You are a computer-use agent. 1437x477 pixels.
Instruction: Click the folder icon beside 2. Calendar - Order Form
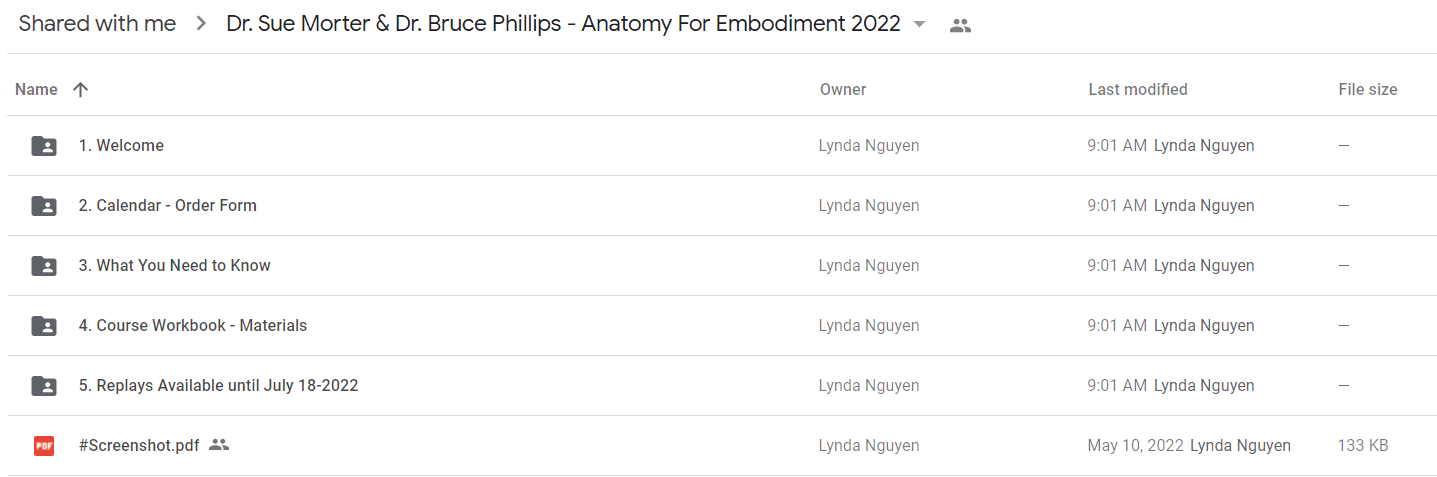pyautogui.click(x=44, y=206)
